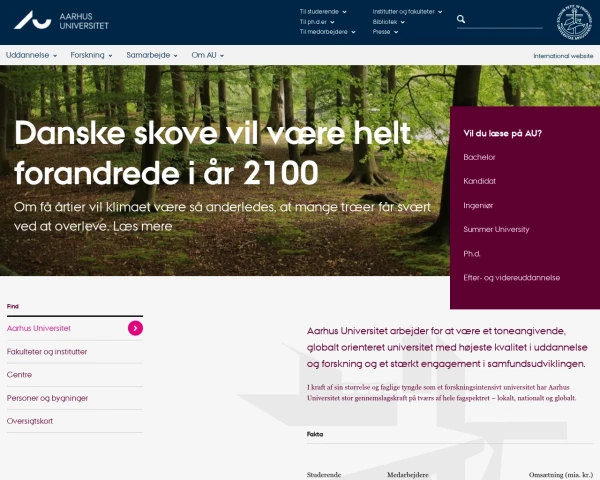
Task: Click the search magnifier icon
Action: tap(461, 19)
